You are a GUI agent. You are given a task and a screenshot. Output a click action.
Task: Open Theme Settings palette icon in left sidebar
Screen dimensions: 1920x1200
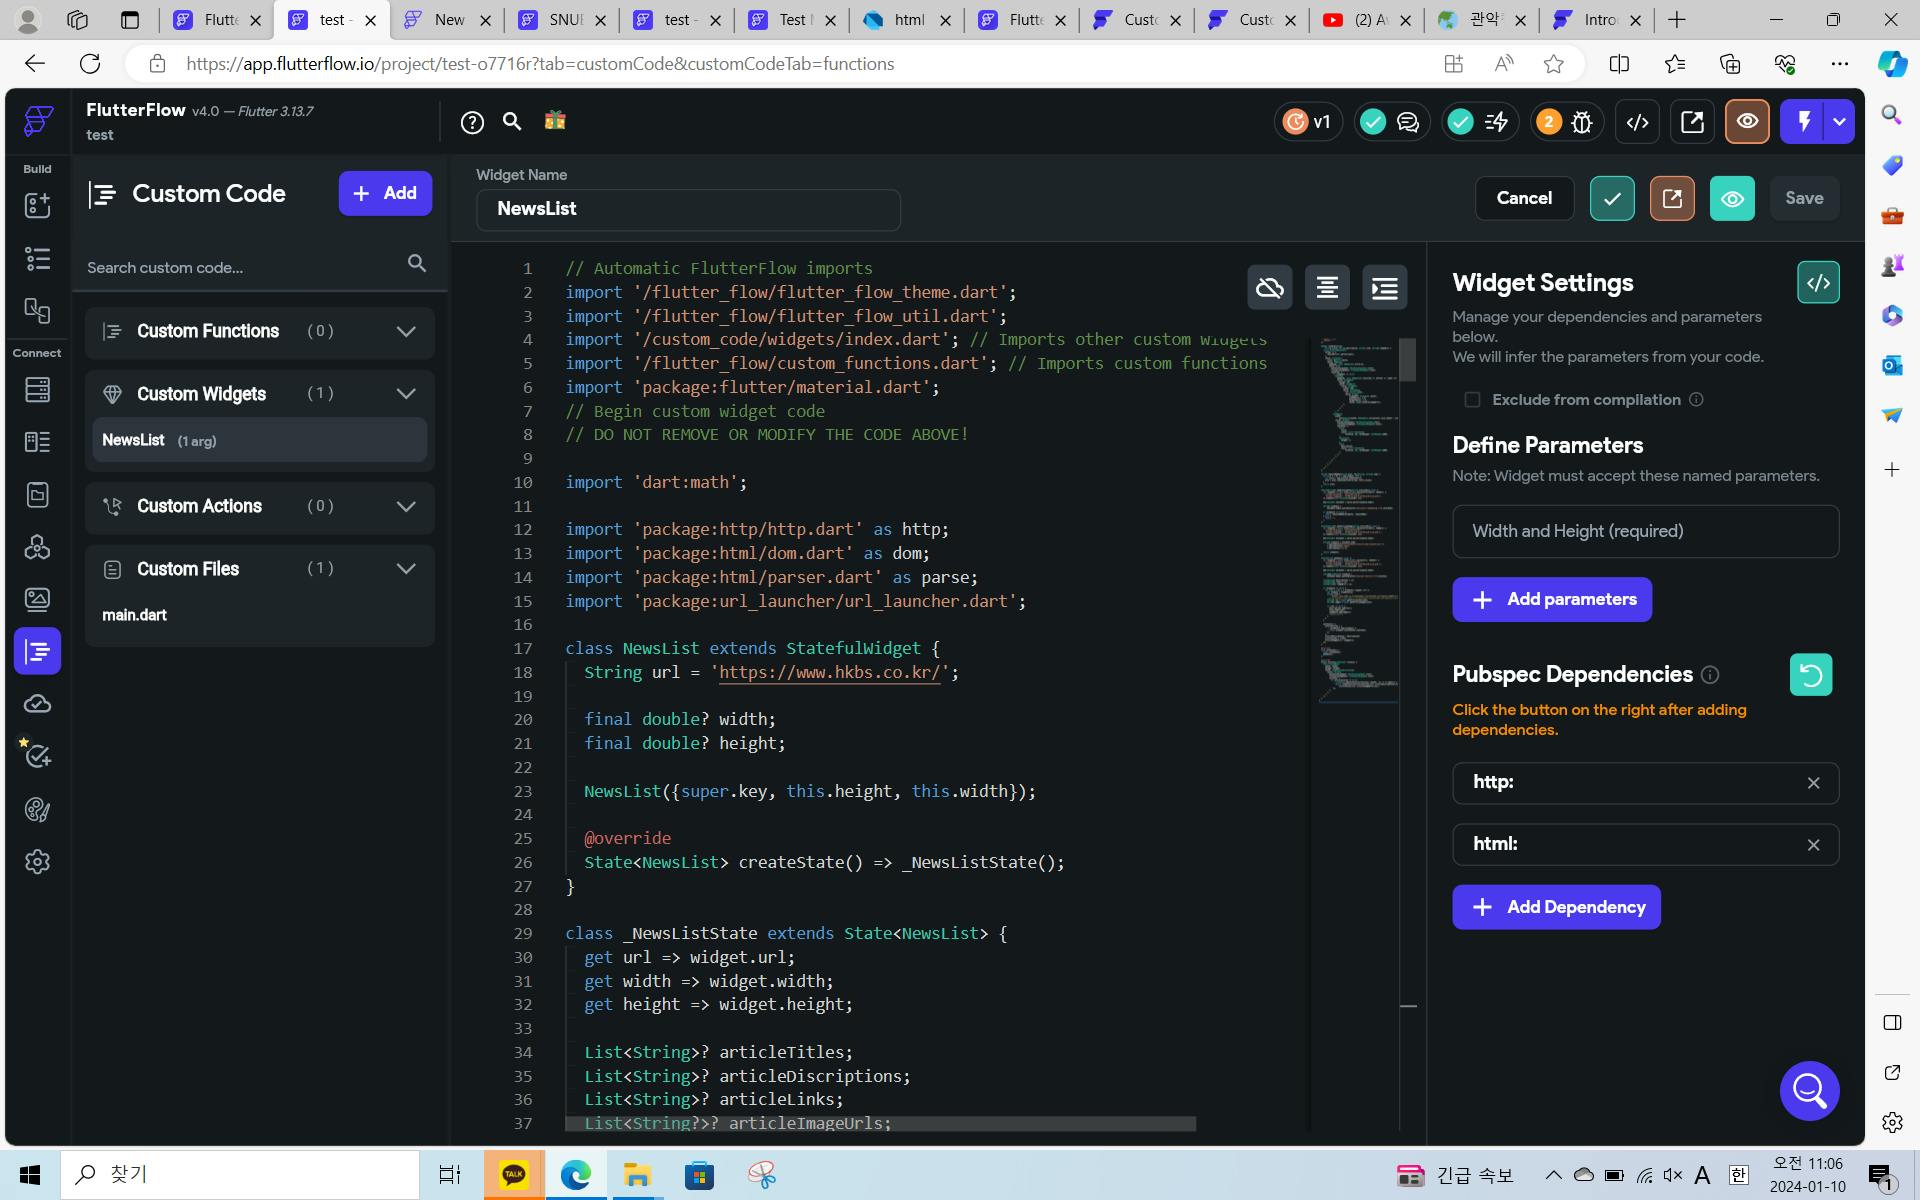pos(37,809)
